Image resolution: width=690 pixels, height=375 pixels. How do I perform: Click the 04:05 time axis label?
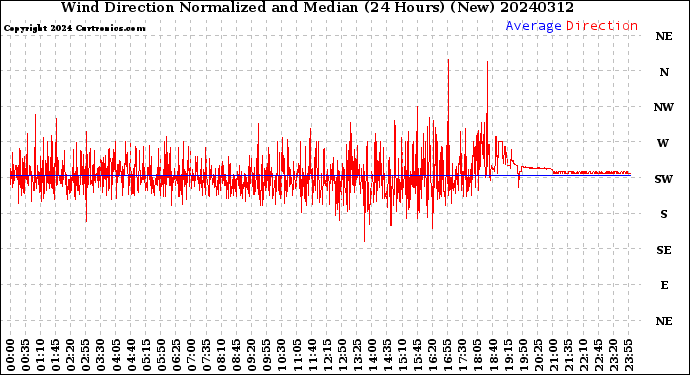coord(116,355)
